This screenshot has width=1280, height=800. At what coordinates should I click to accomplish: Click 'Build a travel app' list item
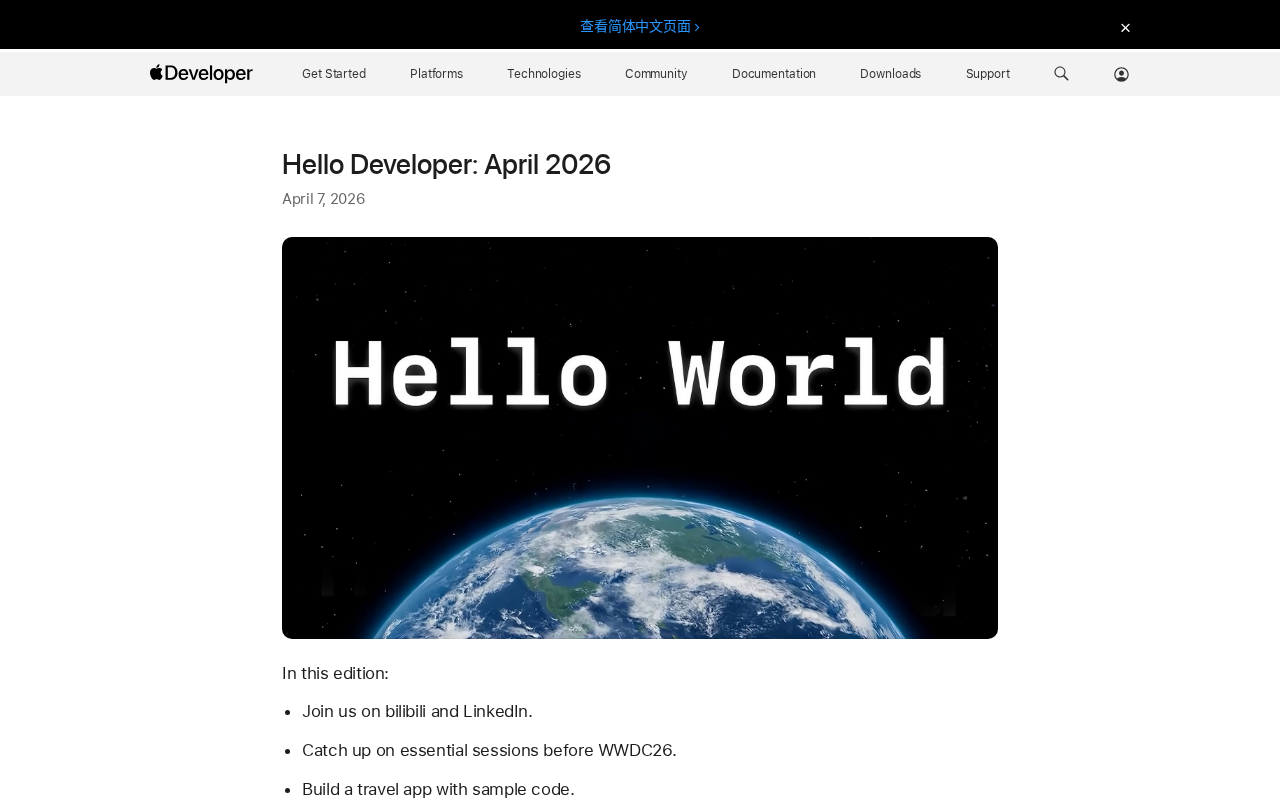point(438,789)
